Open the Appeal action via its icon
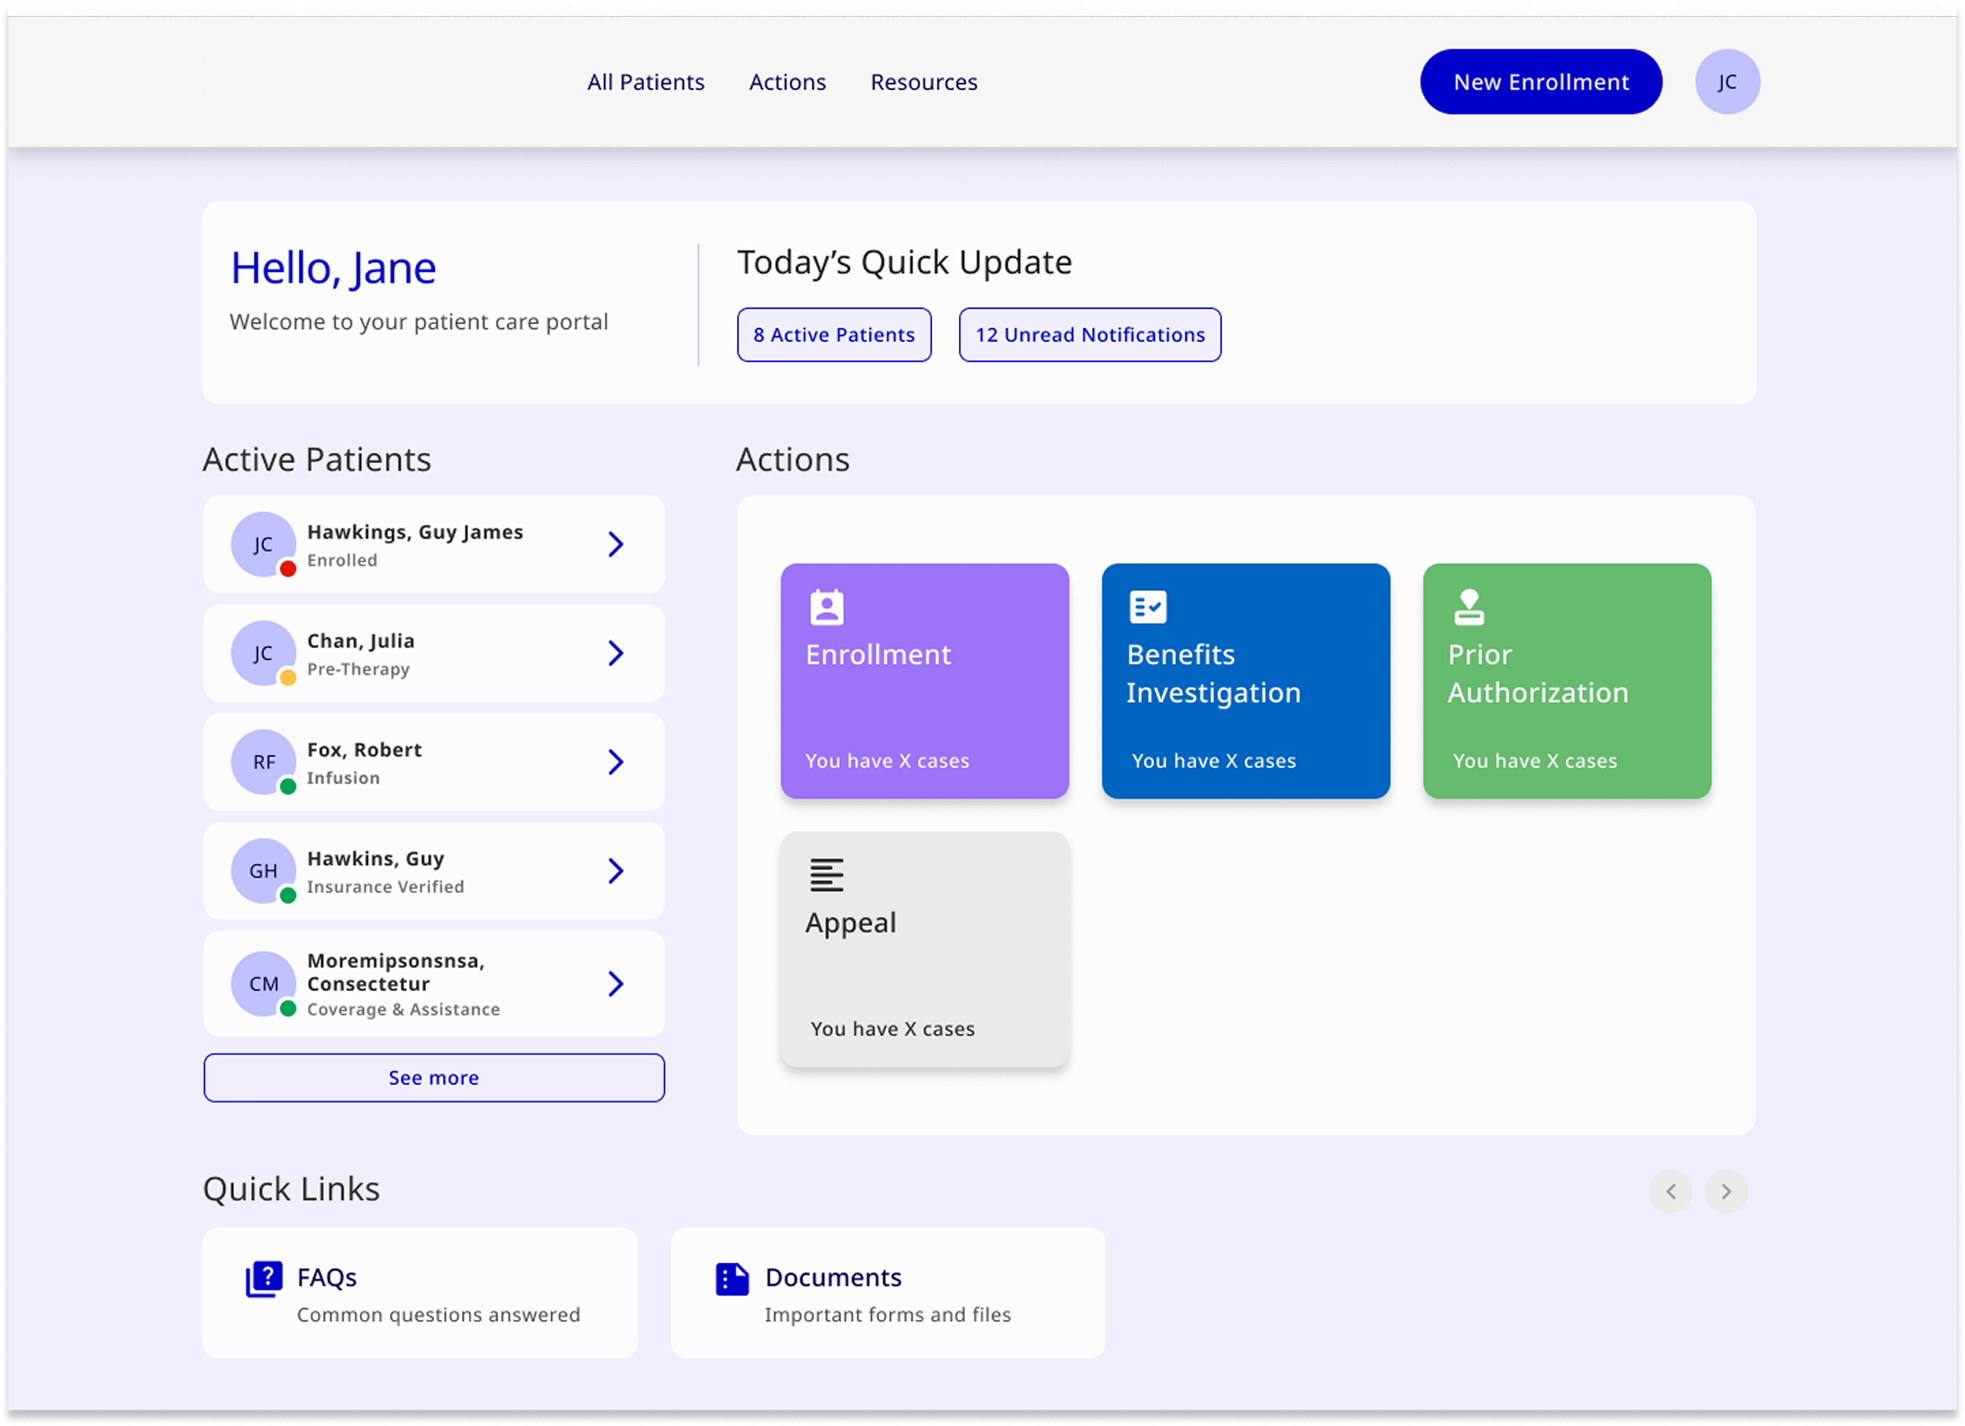The height and width of the screenshot is (1426, 1965). (826, 874)
